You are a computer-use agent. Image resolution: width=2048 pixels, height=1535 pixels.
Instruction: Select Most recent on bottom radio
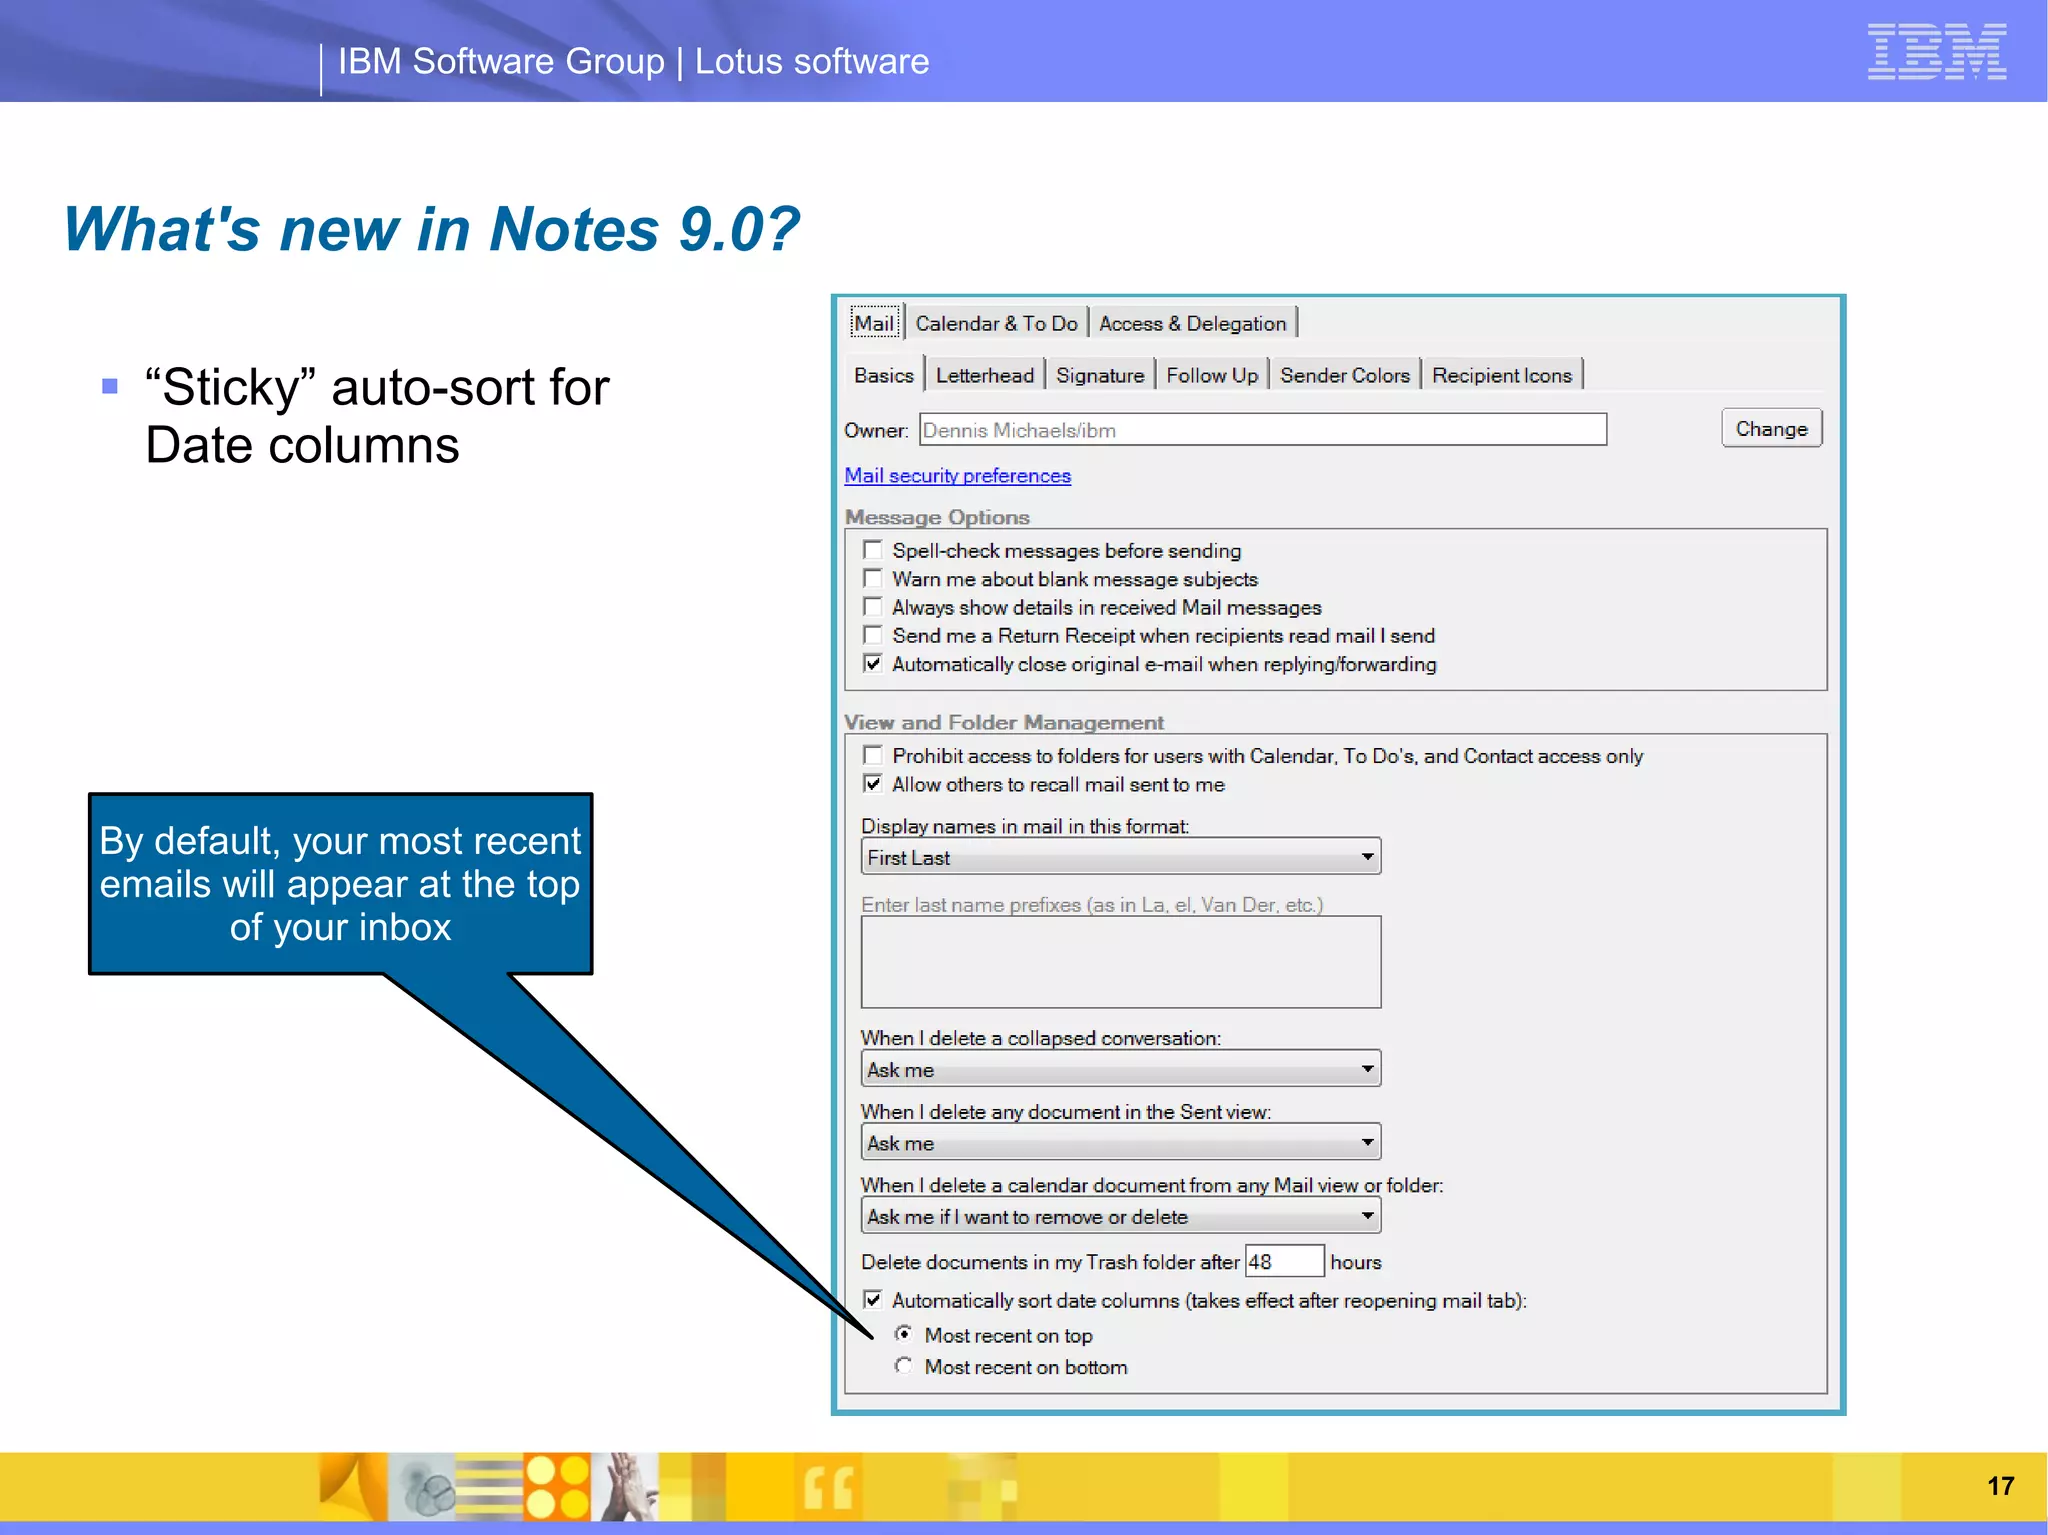point(904,1365)
